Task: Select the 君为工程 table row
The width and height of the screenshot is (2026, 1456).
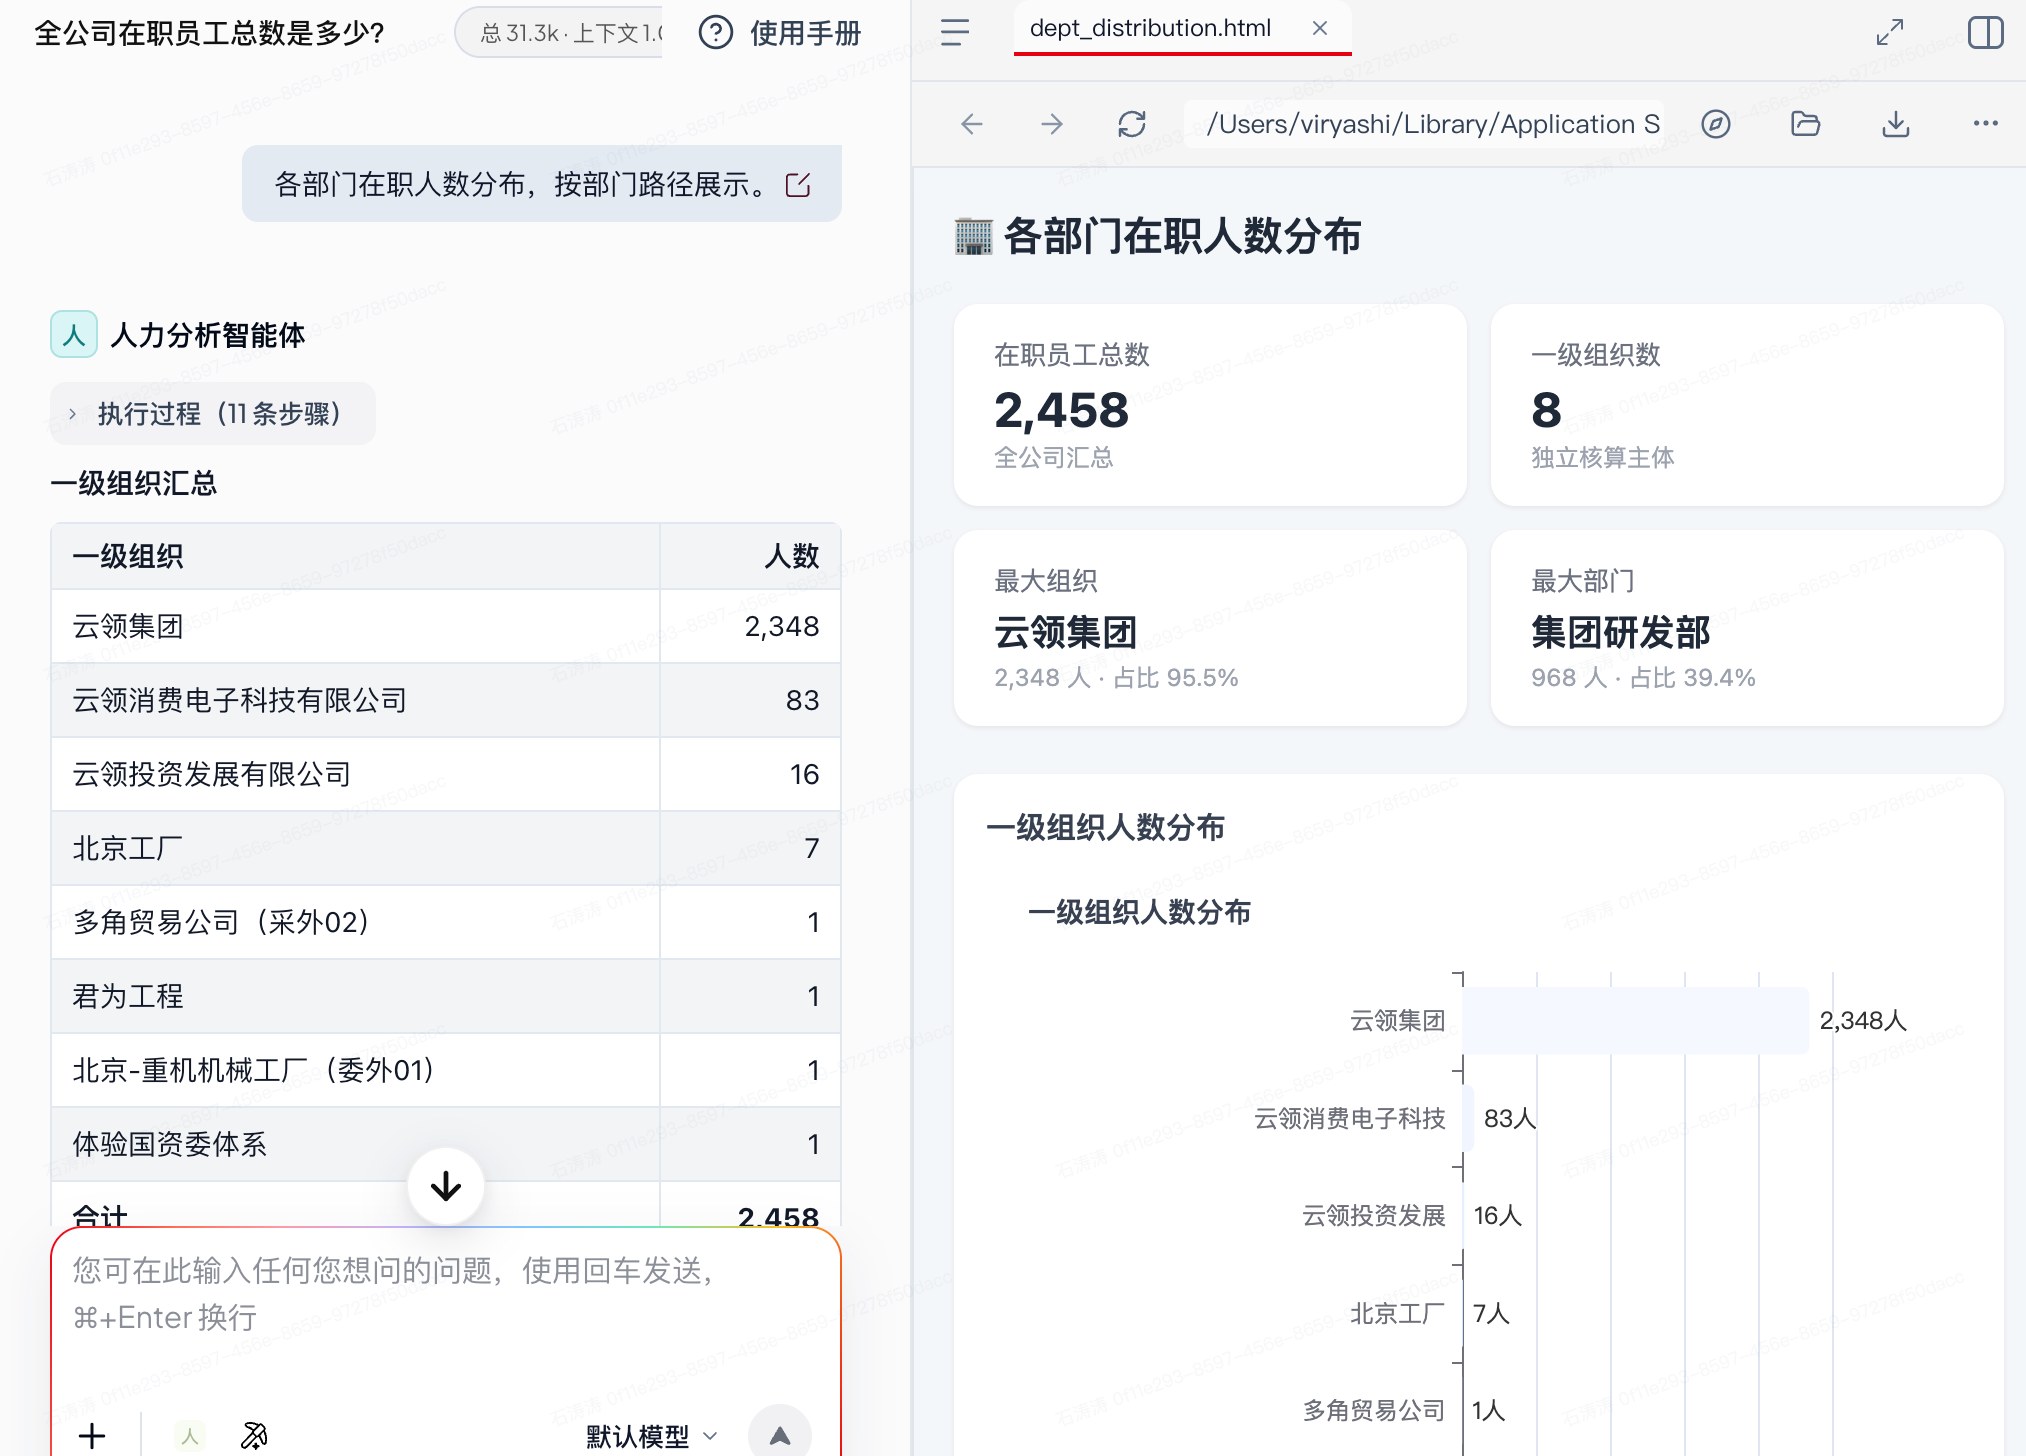Action: [x=446, y=996]
